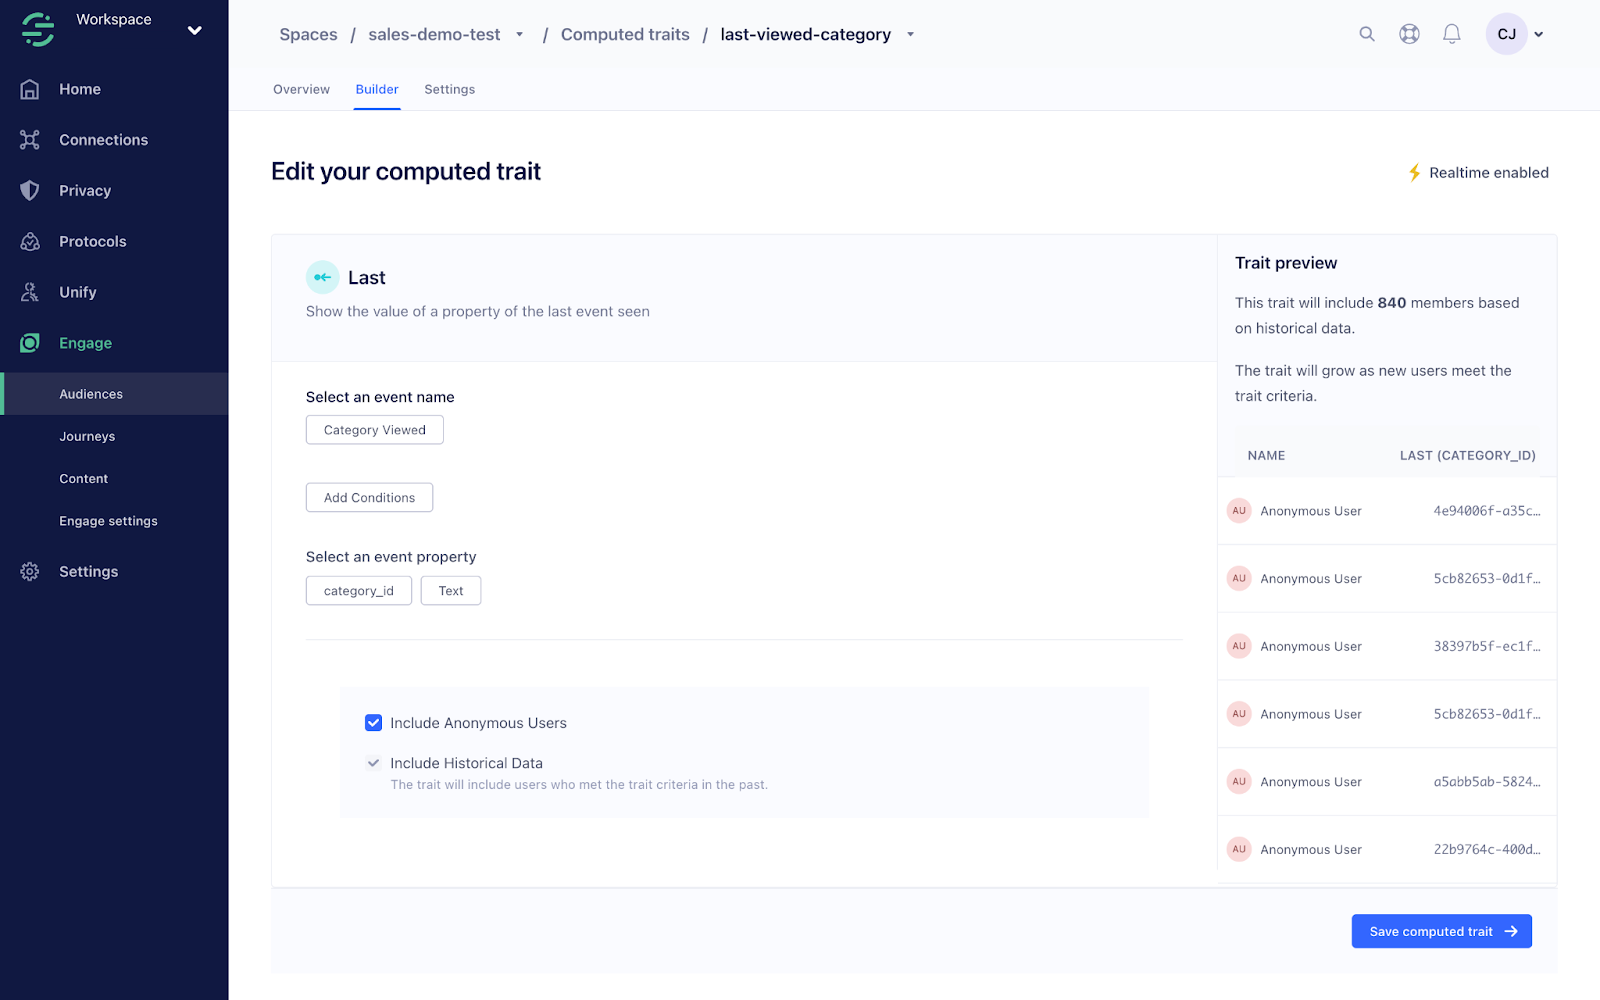Image resolution: width=1600 pixels, height=1000 pixels.
Task: Open the sales-demo-test space dropdown
Action: tap(519, 33)
